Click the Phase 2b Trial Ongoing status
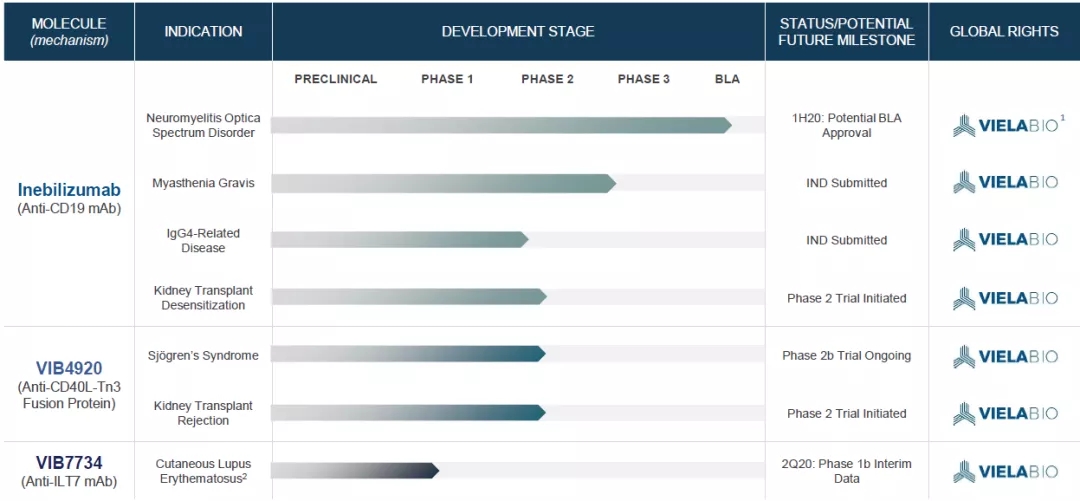Viewport: 1080px width, 501px height. coord(846,356)
